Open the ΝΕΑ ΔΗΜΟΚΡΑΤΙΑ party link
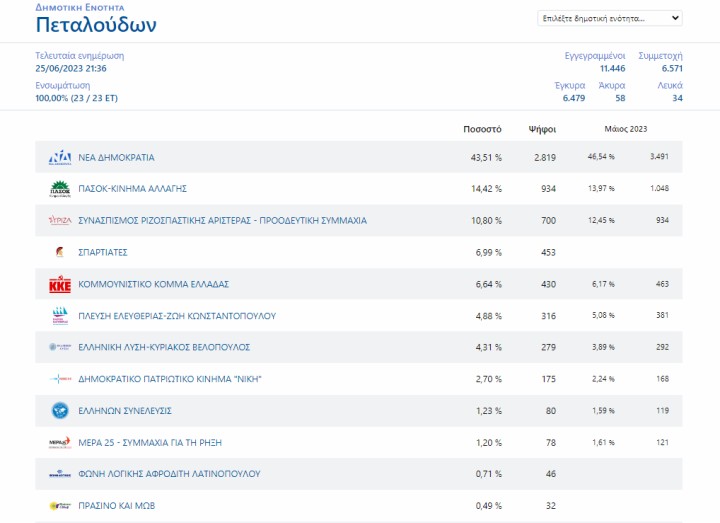 pos(116,157)
